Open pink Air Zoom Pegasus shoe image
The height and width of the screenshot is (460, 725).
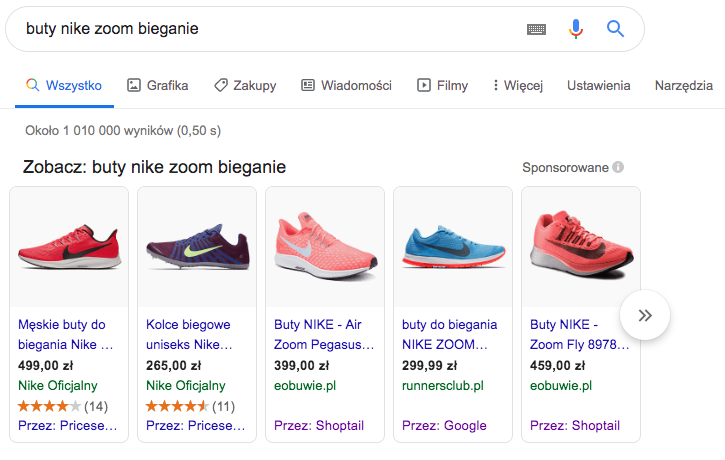325,247
